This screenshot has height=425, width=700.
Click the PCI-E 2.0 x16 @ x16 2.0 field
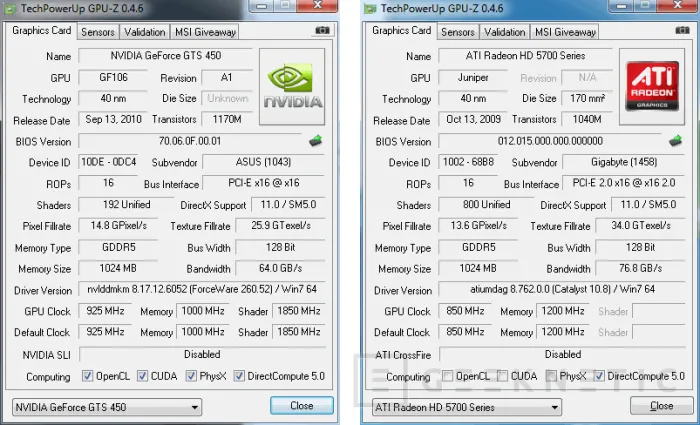pyautogui.click(x=624, y=183)
